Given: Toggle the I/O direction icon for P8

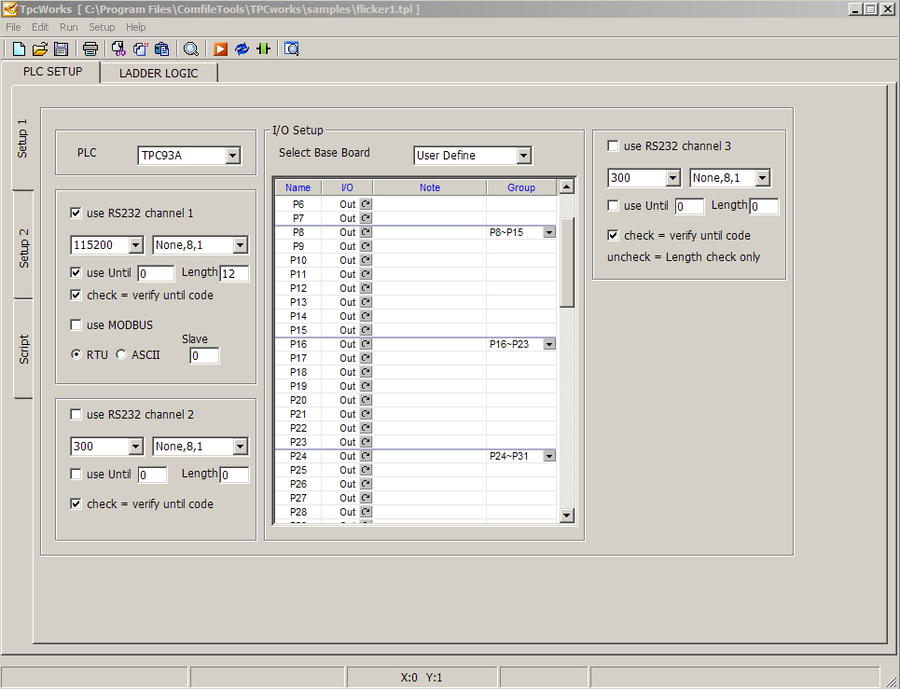Looking at the screenshot, I should click(x=366, y=233).
